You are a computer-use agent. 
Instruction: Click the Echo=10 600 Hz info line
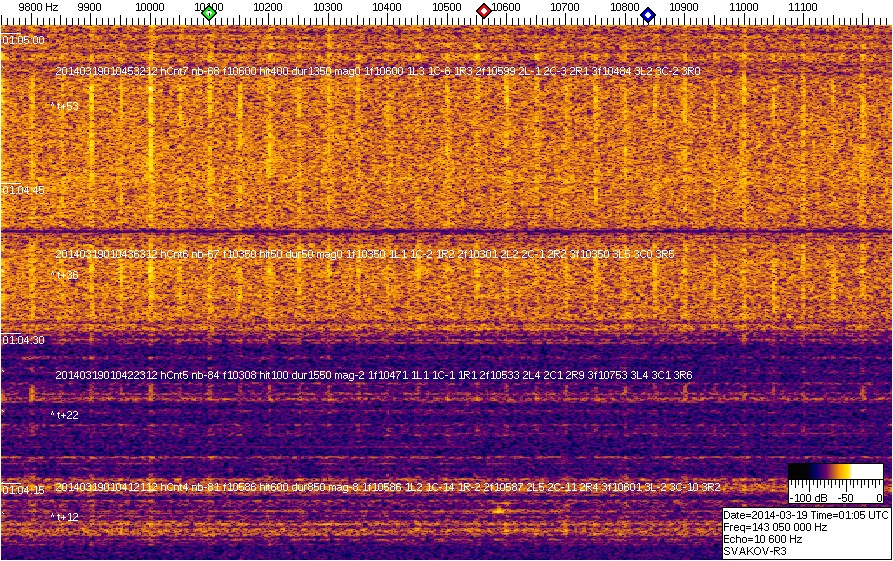pyautogui.click(x=762, y=539)
